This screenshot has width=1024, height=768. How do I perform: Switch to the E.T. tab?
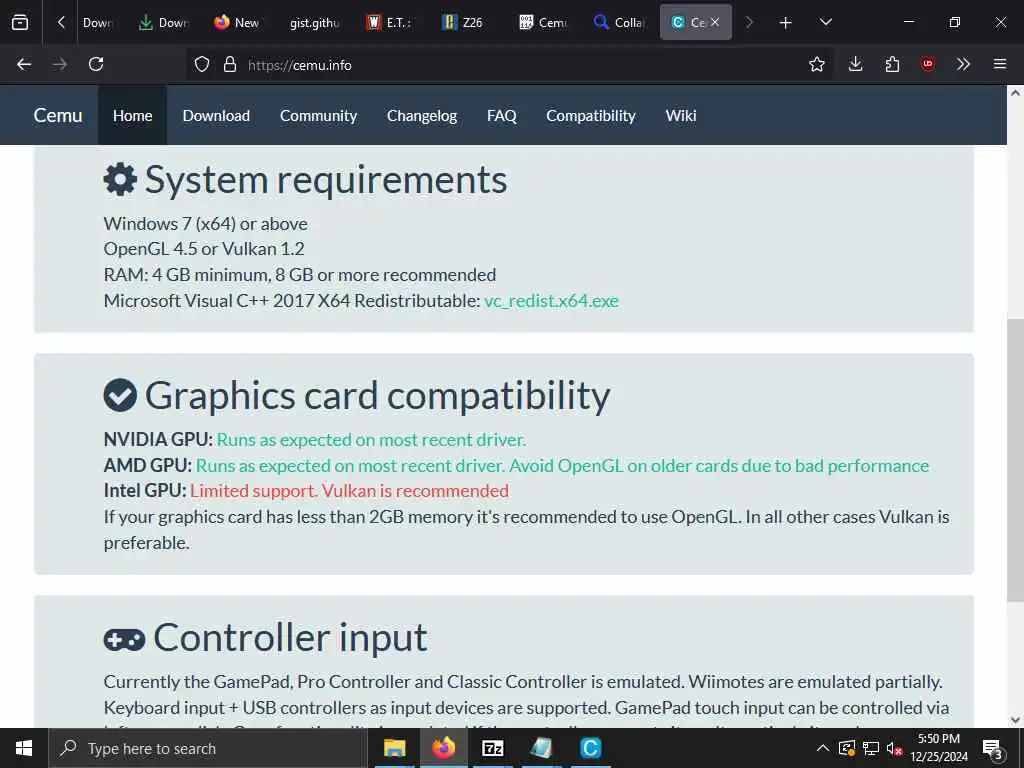(390, 23)
